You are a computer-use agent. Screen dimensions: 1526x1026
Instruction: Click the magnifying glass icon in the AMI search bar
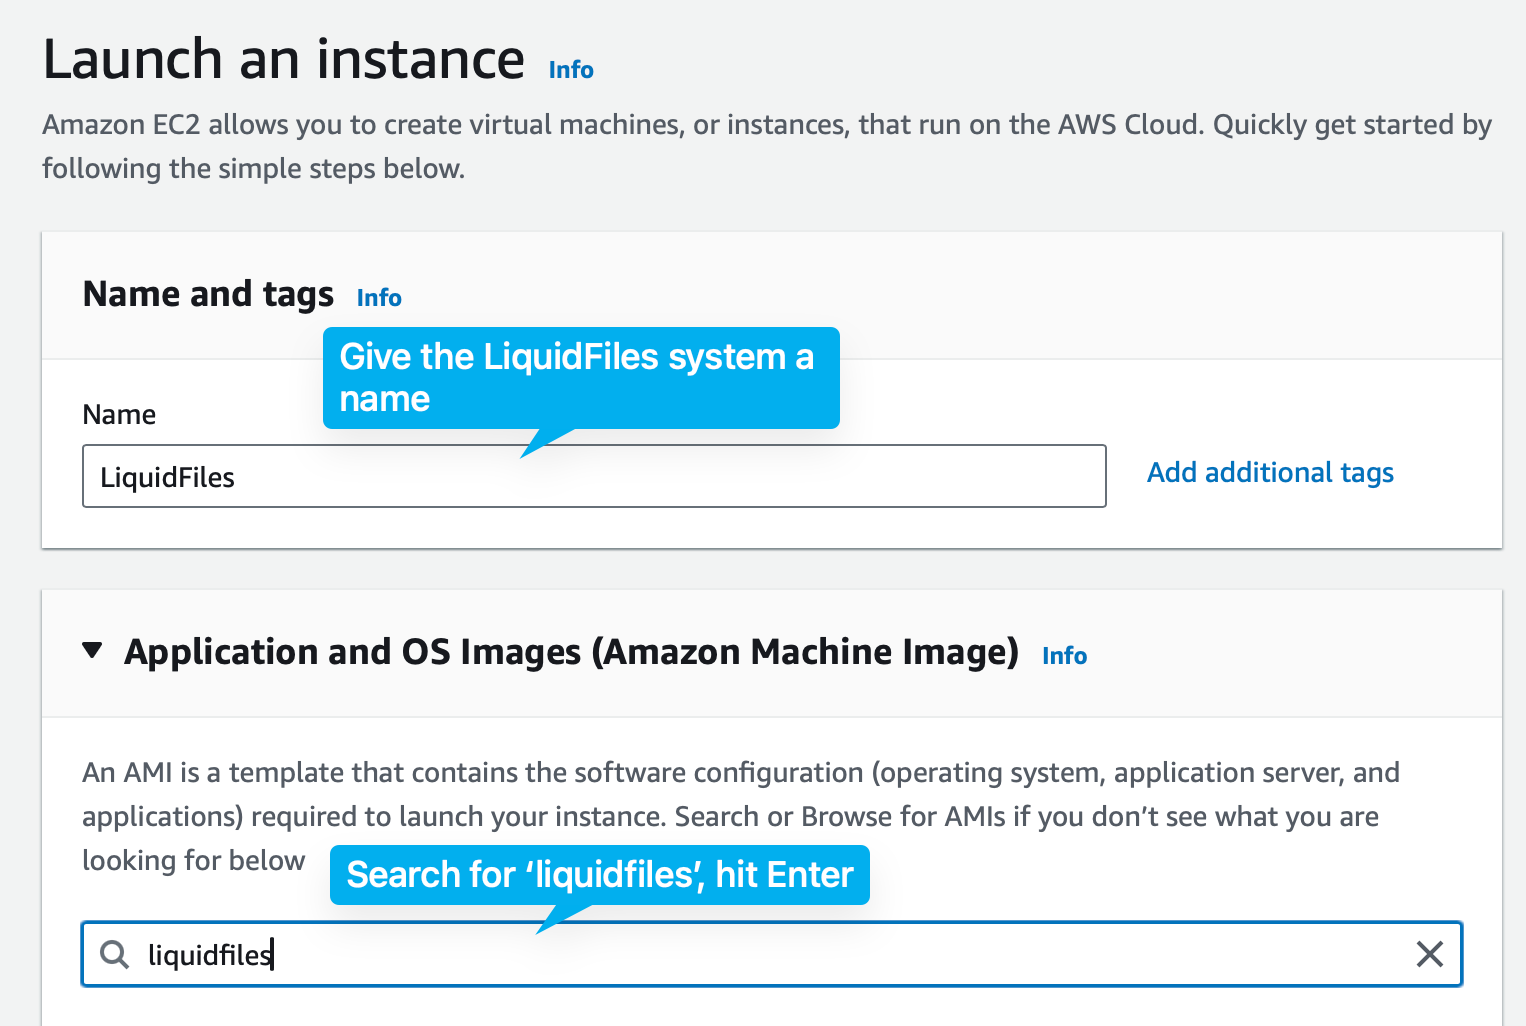115,955
